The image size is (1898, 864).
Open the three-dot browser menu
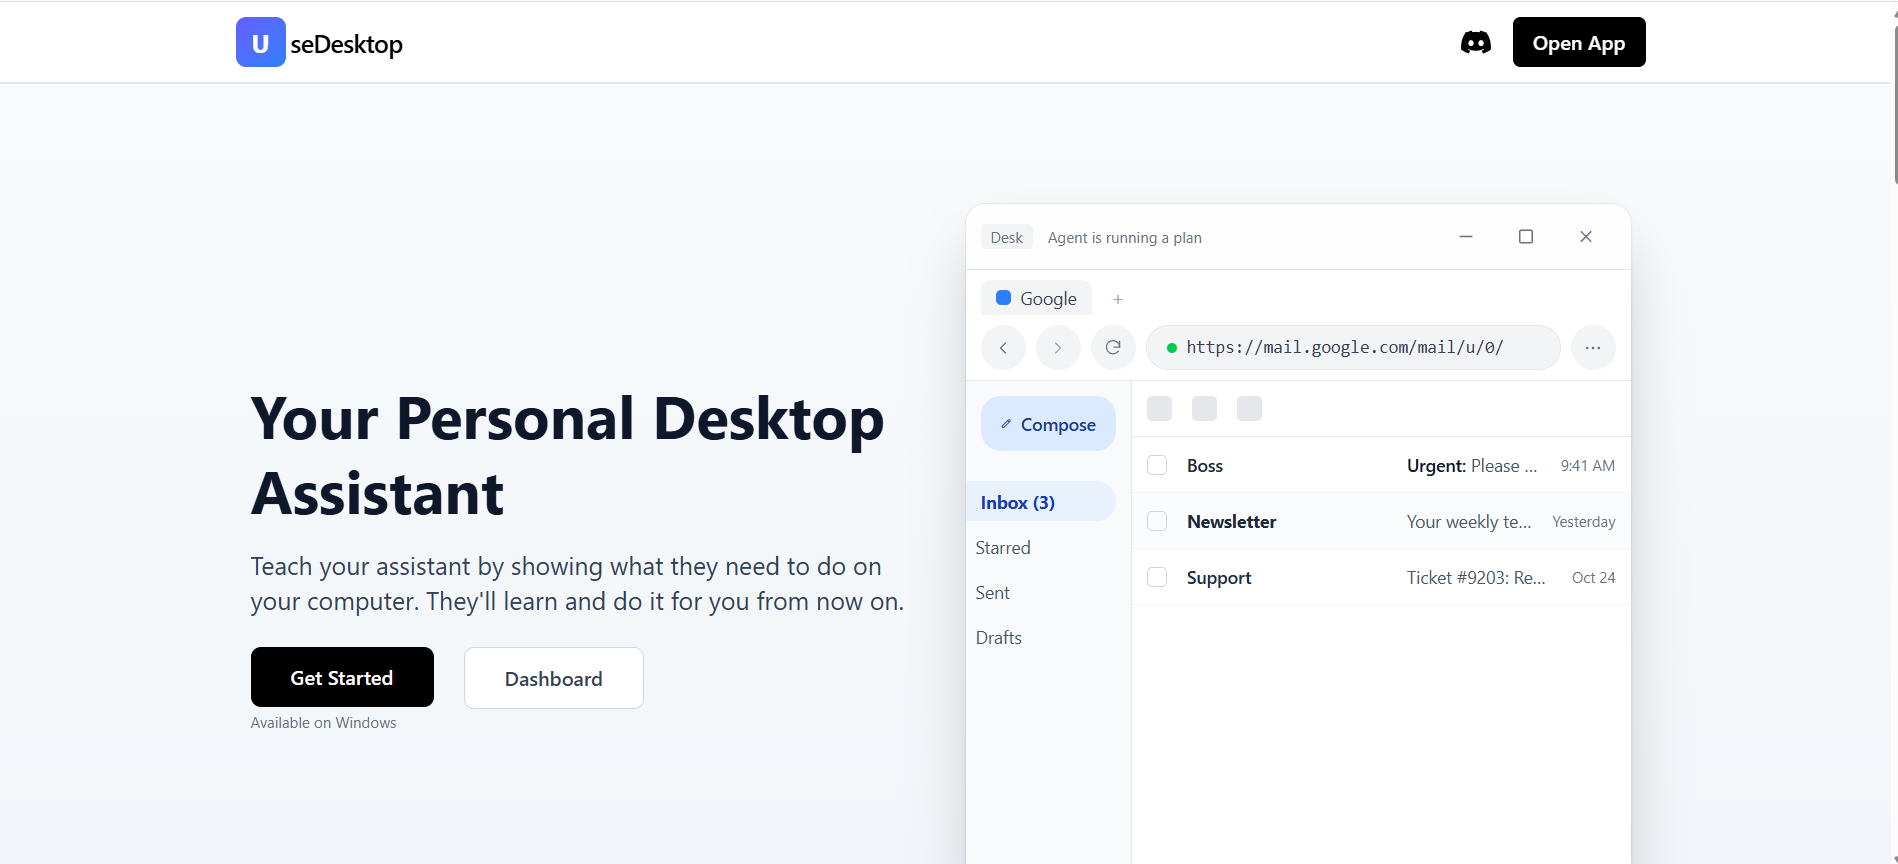click(1593, 348)
